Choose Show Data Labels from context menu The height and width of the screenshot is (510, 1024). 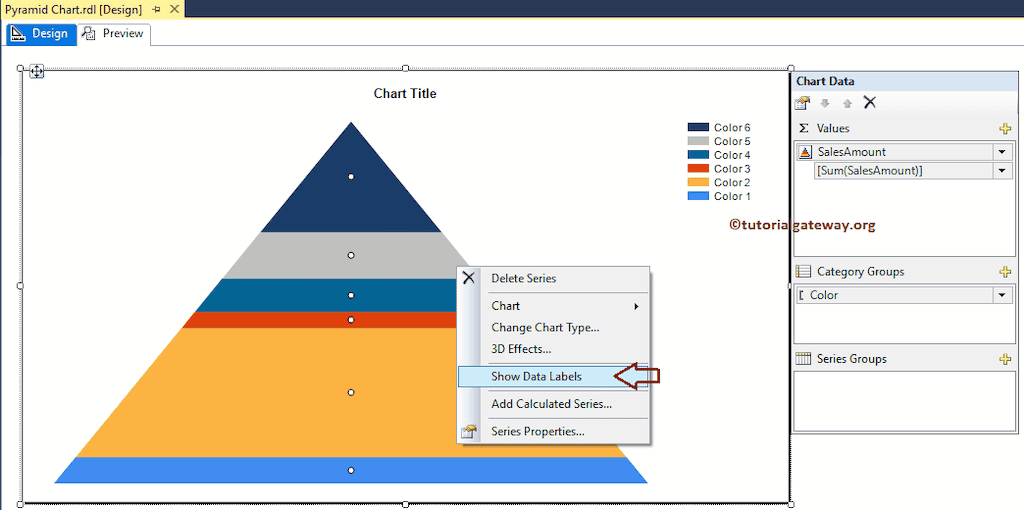click(553, 376)
